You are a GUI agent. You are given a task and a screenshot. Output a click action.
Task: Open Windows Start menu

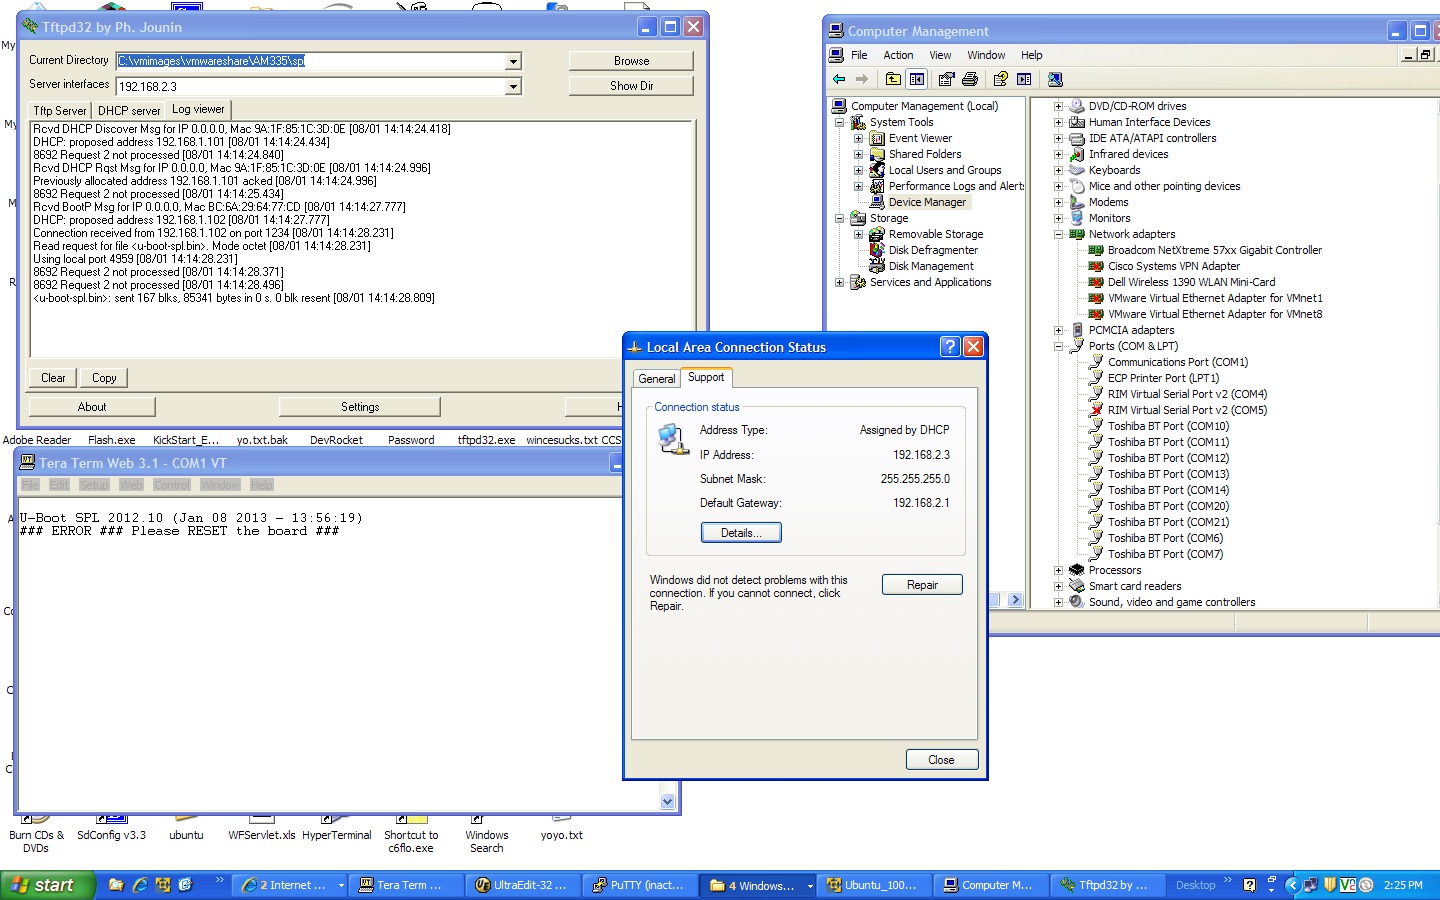coord(47,885)
